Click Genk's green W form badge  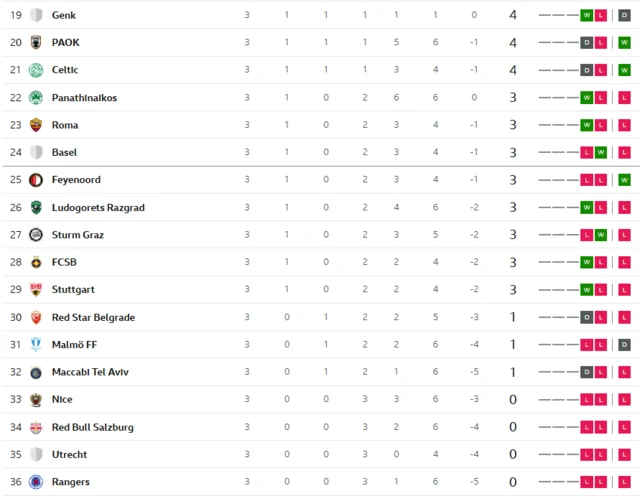click(x=586, y=16)
